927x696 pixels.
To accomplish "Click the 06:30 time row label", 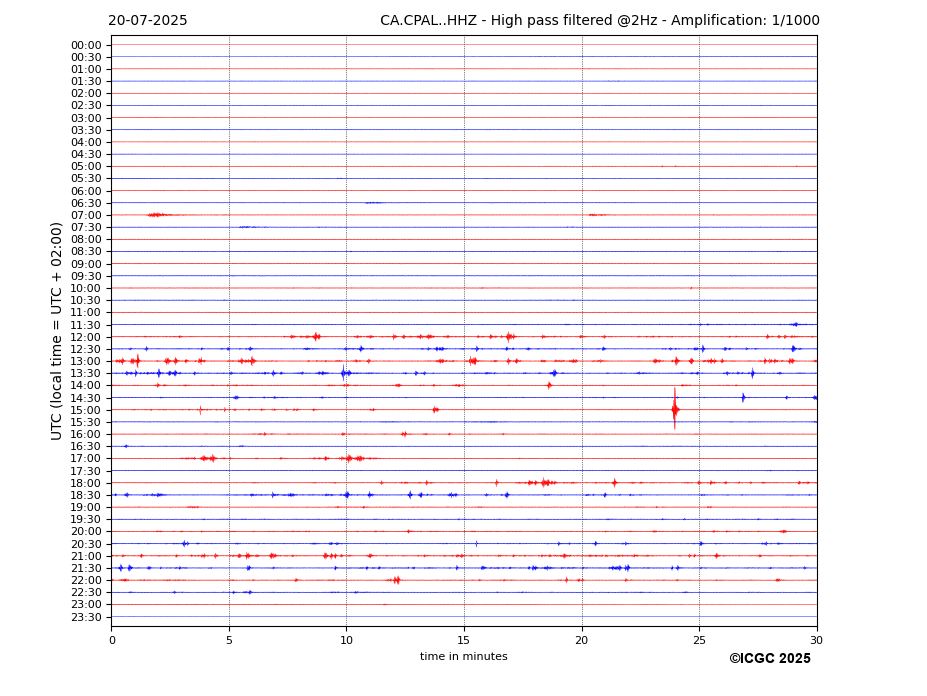I will (86, 203).
